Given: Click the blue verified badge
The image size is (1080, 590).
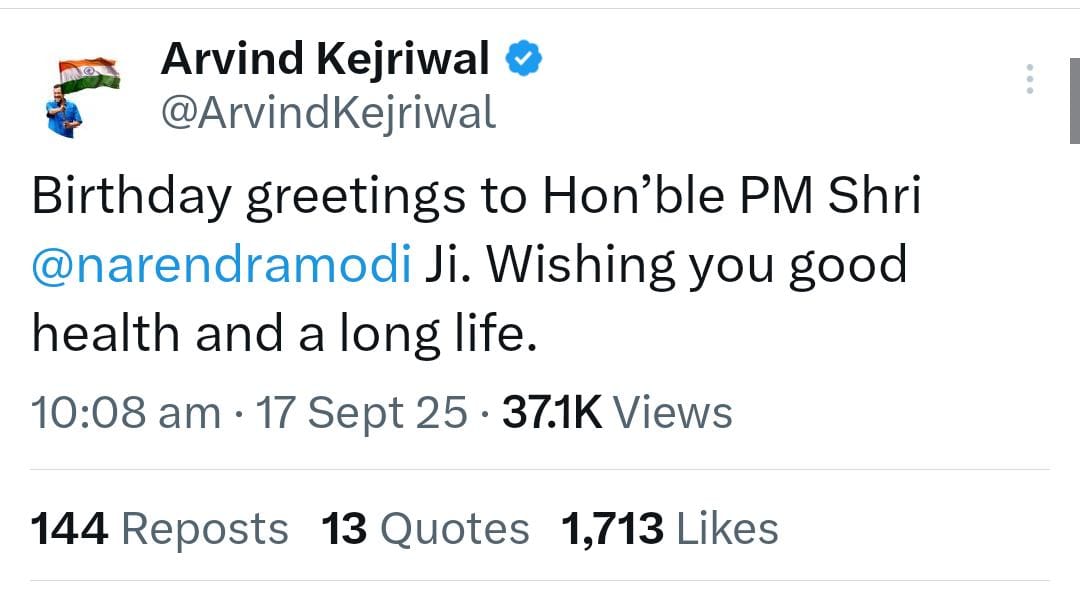Looking at the screenshot, I should tap(523, 61).
